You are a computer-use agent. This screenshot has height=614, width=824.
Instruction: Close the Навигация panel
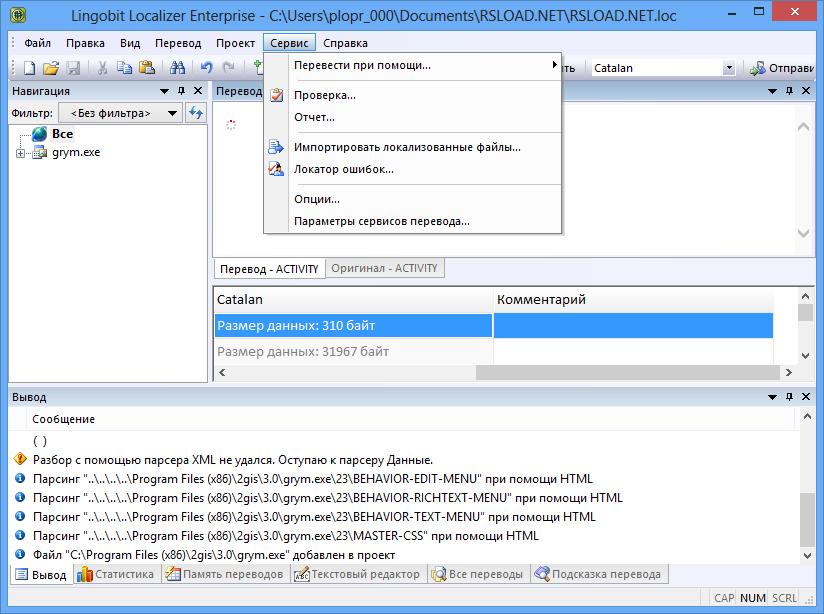(198, 91)
